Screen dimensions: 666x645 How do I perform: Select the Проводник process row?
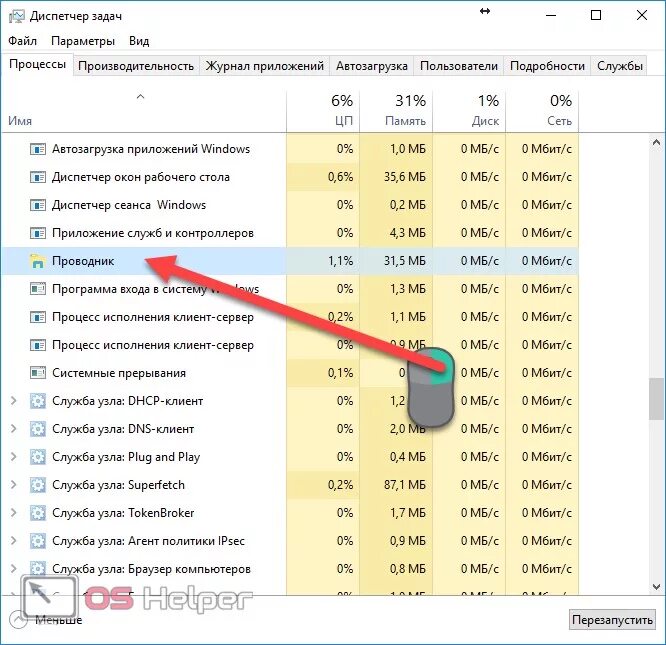point(290,261)
